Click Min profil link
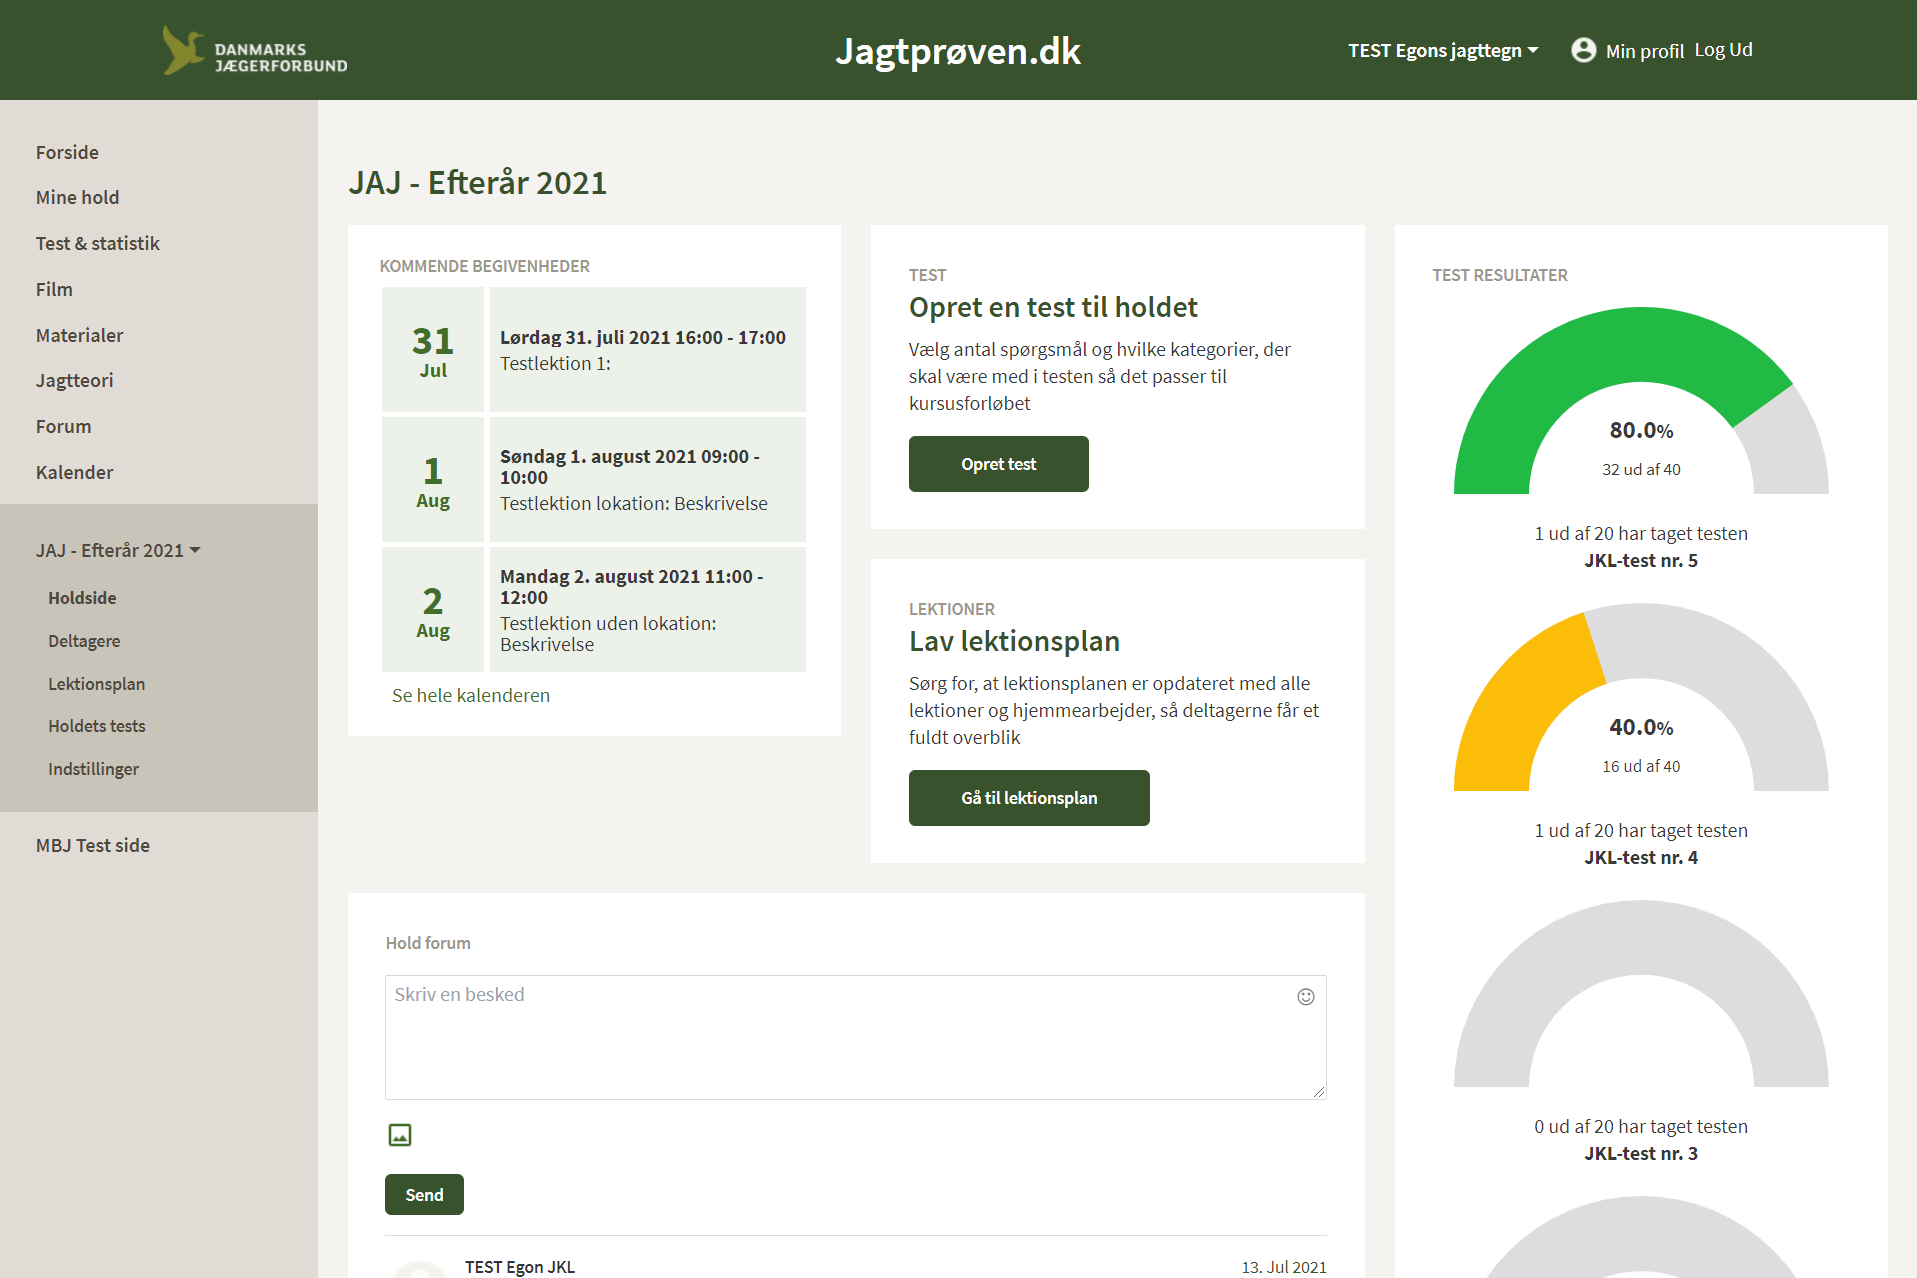The height and width of the screenshot is (1278, 1917). tap(1644, 51)
